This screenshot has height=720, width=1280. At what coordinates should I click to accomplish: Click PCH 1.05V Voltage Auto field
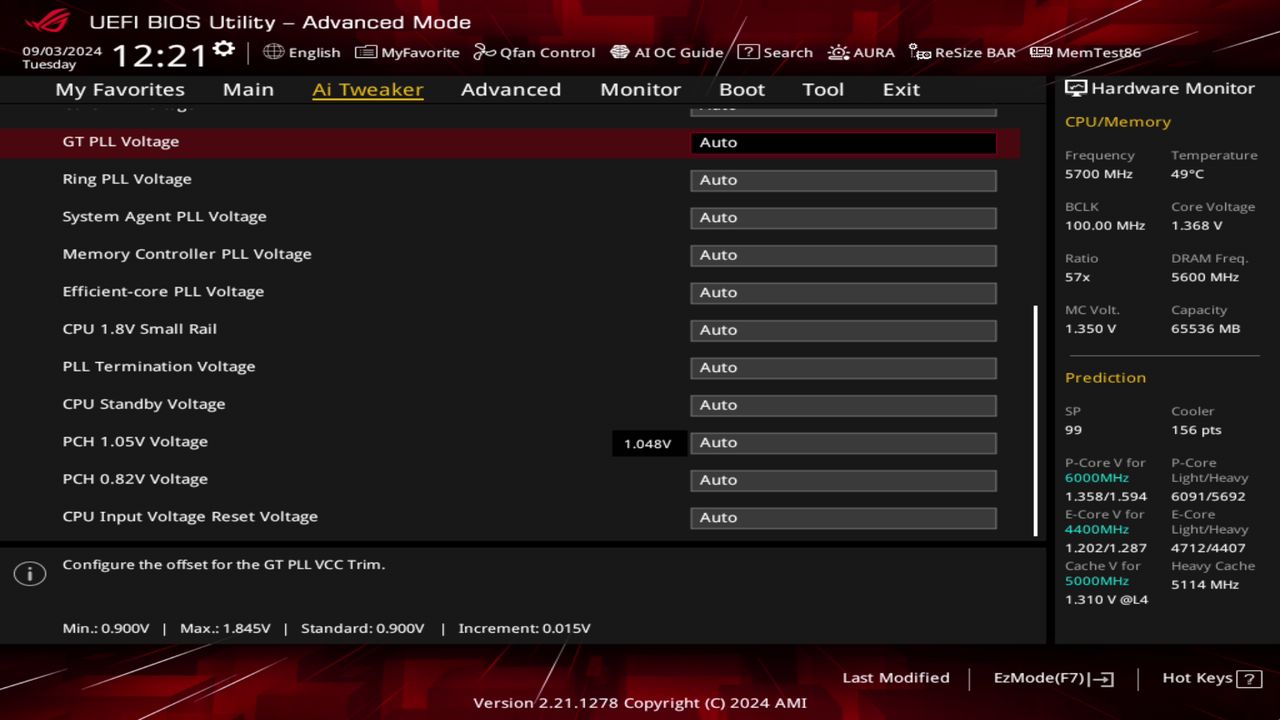[x=843, y=443]
